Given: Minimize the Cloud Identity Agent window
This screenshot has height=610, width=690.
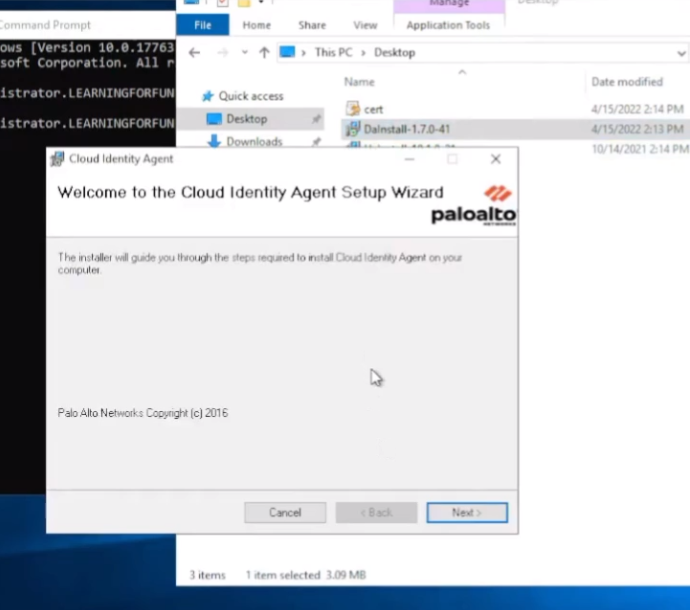Looking at the screenshot, I should tap(410, 159).
